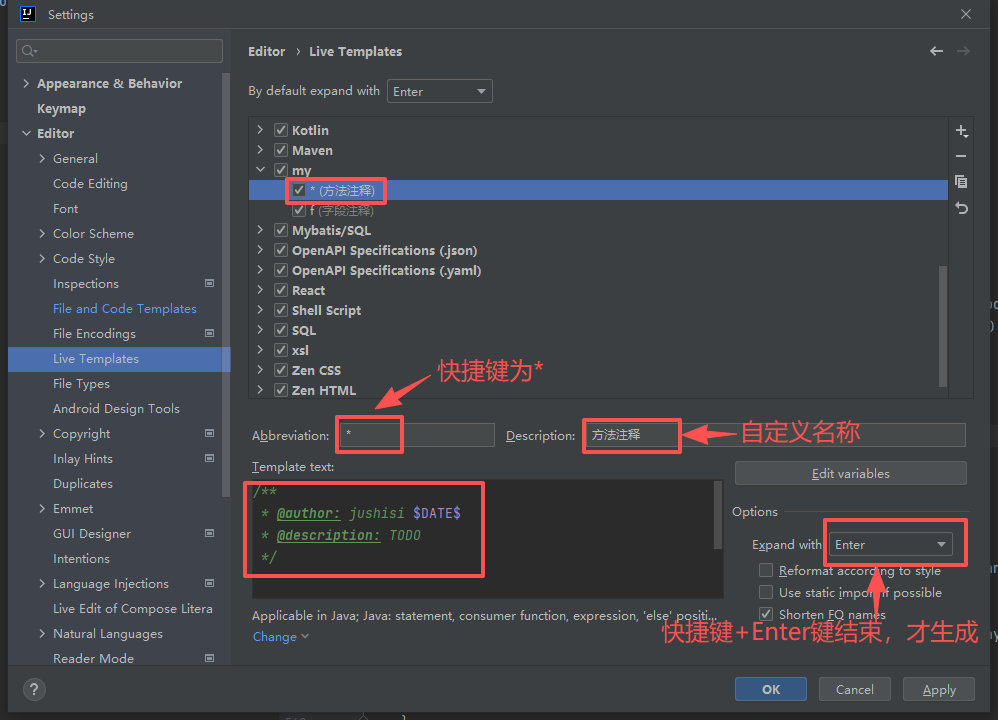Click the settings sidebar scrollbar
998x720 pixels.
[225, 285]
